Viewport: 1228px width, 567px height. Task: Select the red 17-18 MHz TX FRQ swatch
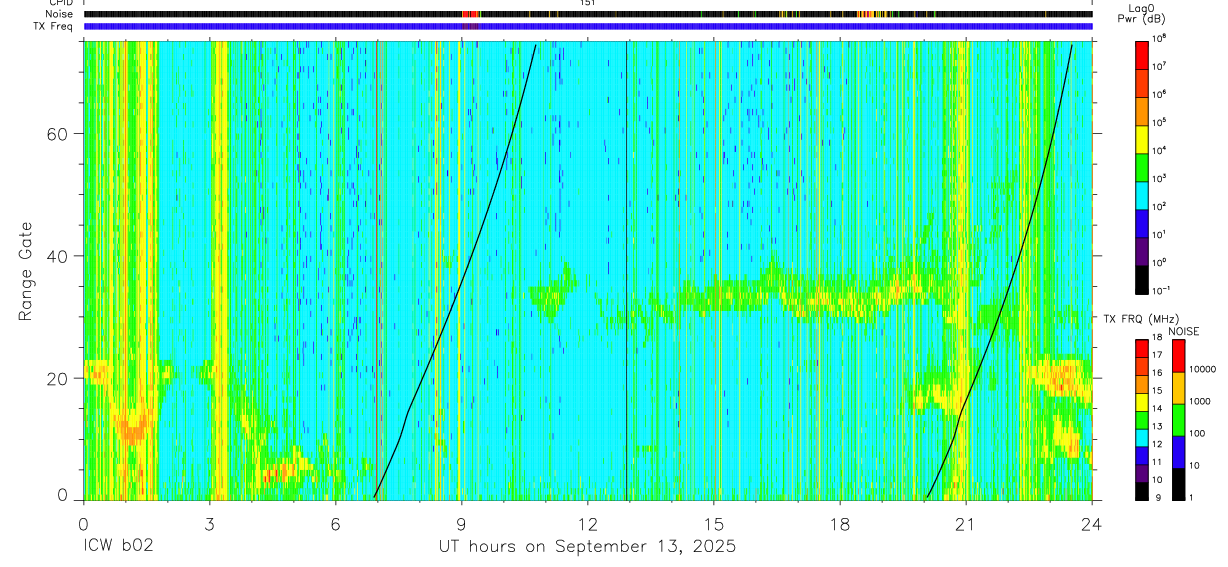coord(1143,349)
